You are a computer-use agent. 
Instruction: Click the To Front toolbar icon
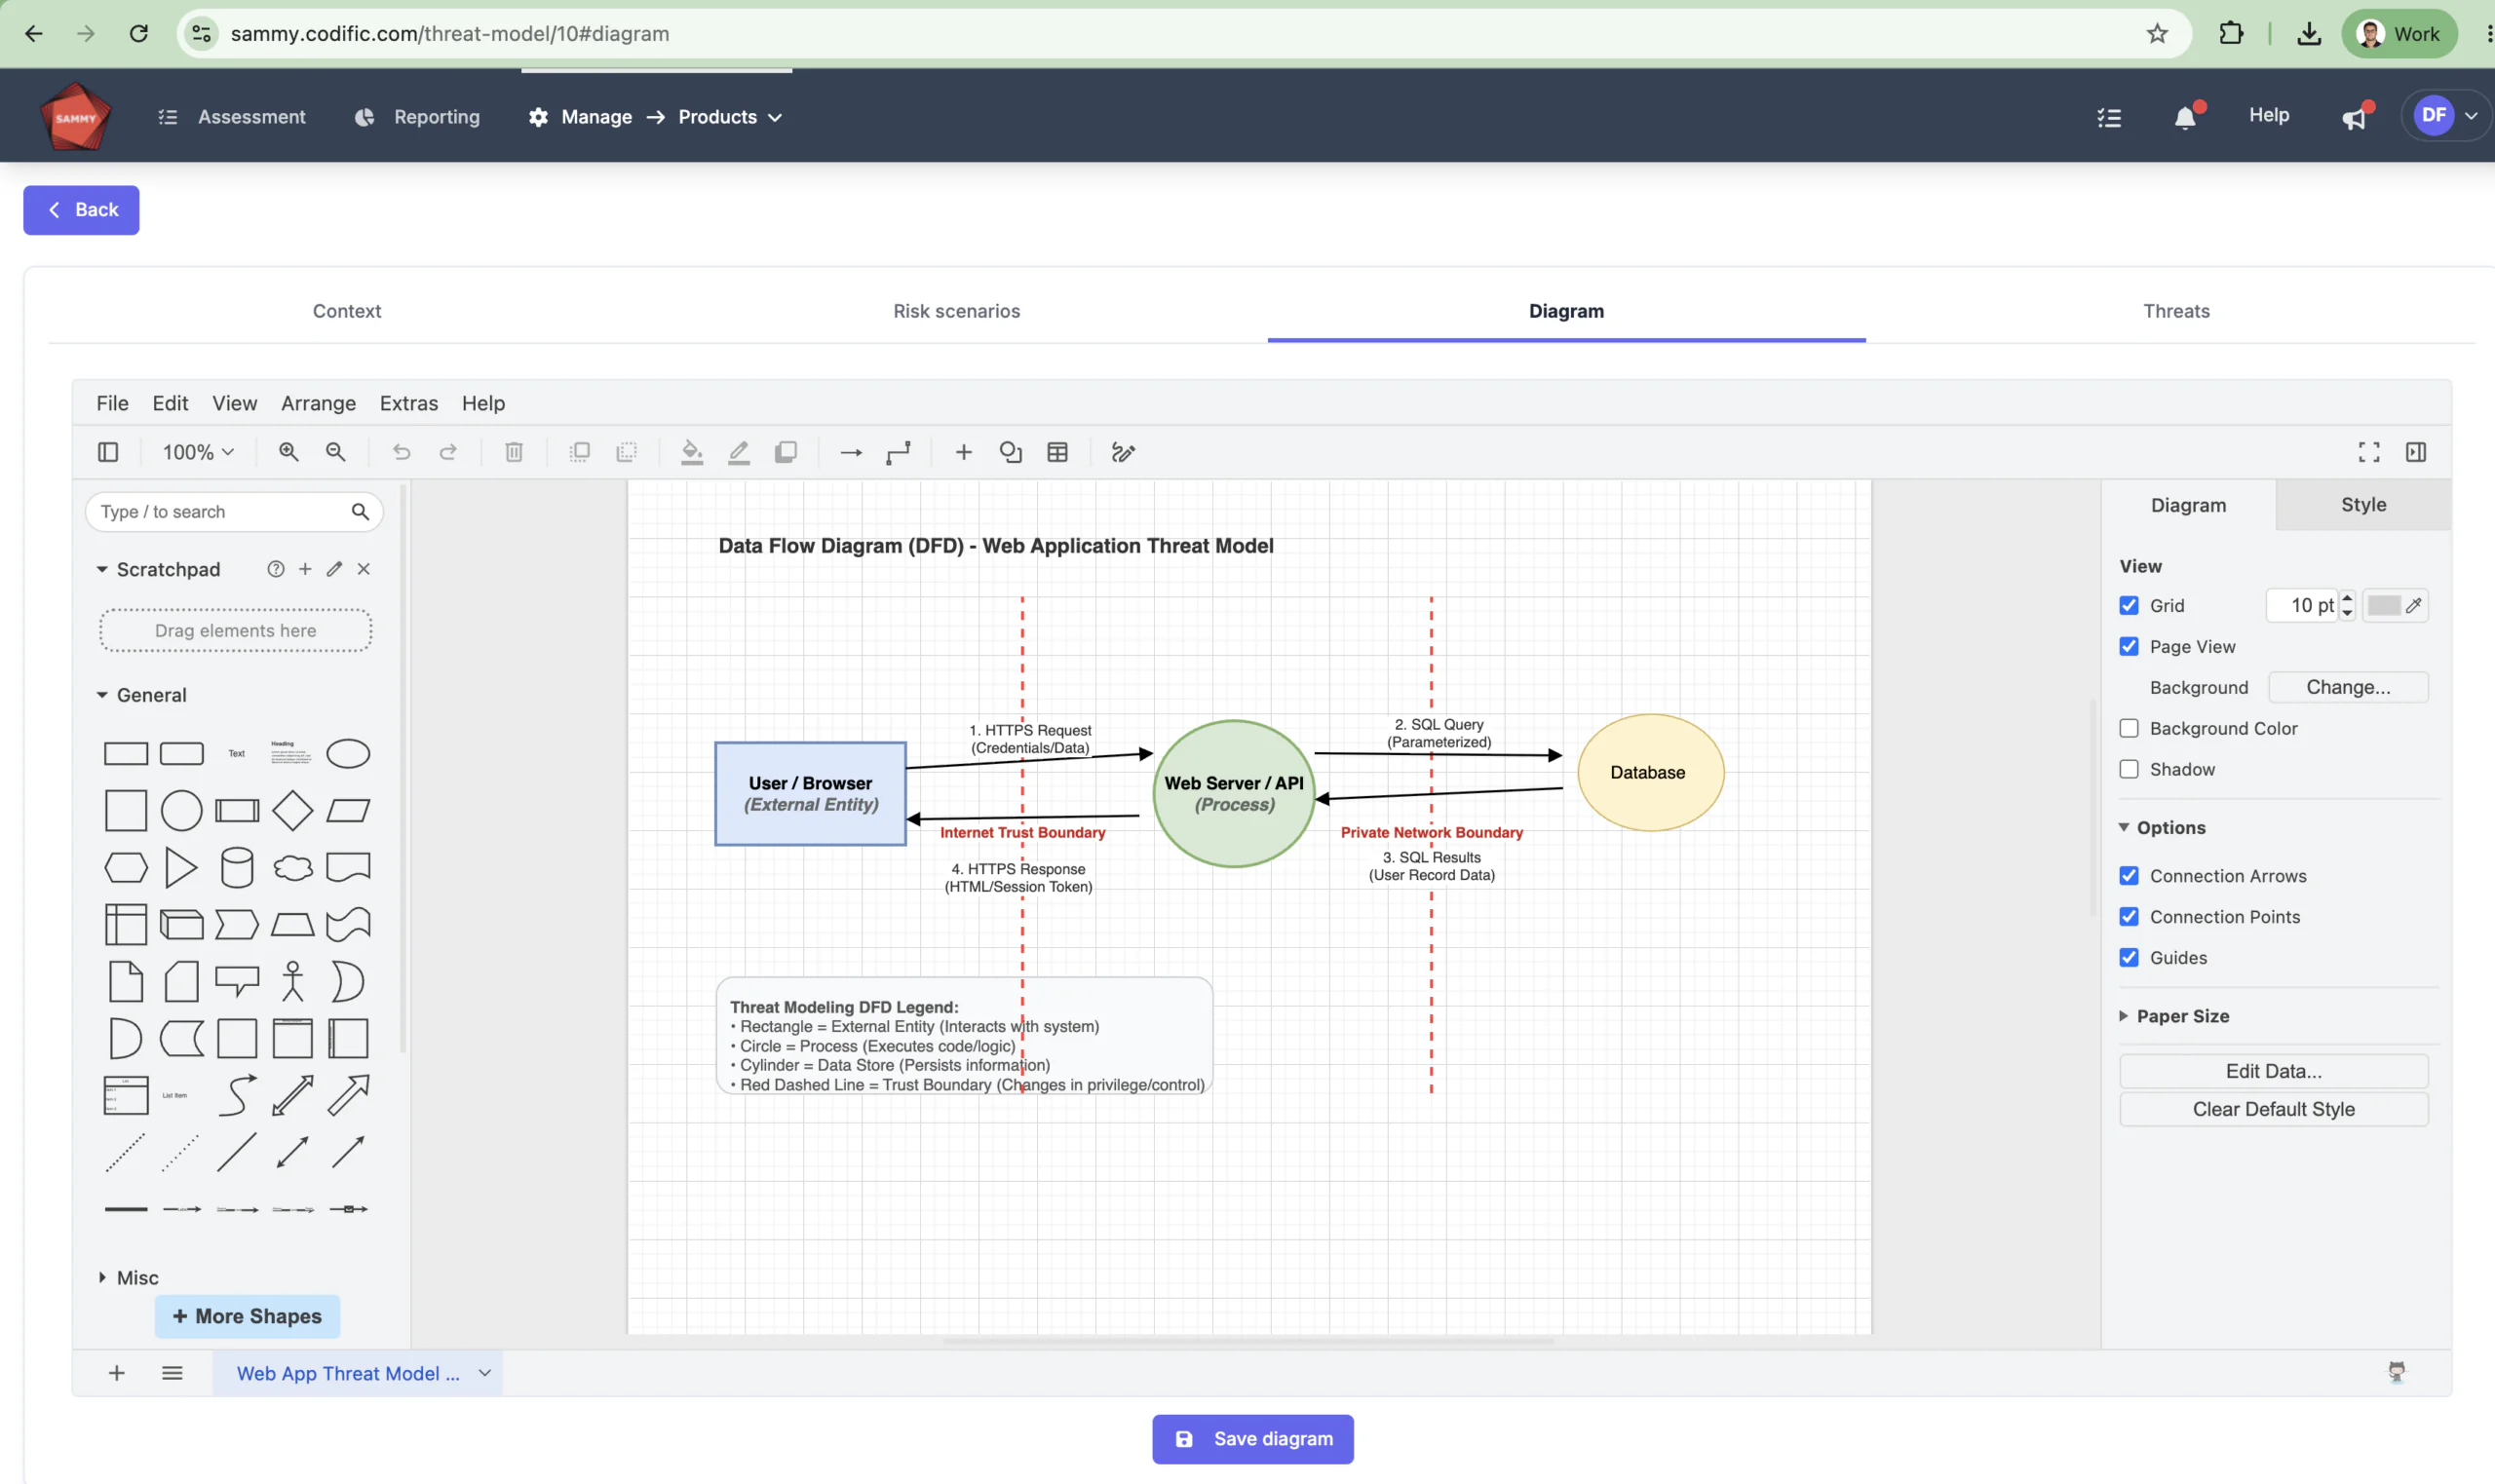579,452
